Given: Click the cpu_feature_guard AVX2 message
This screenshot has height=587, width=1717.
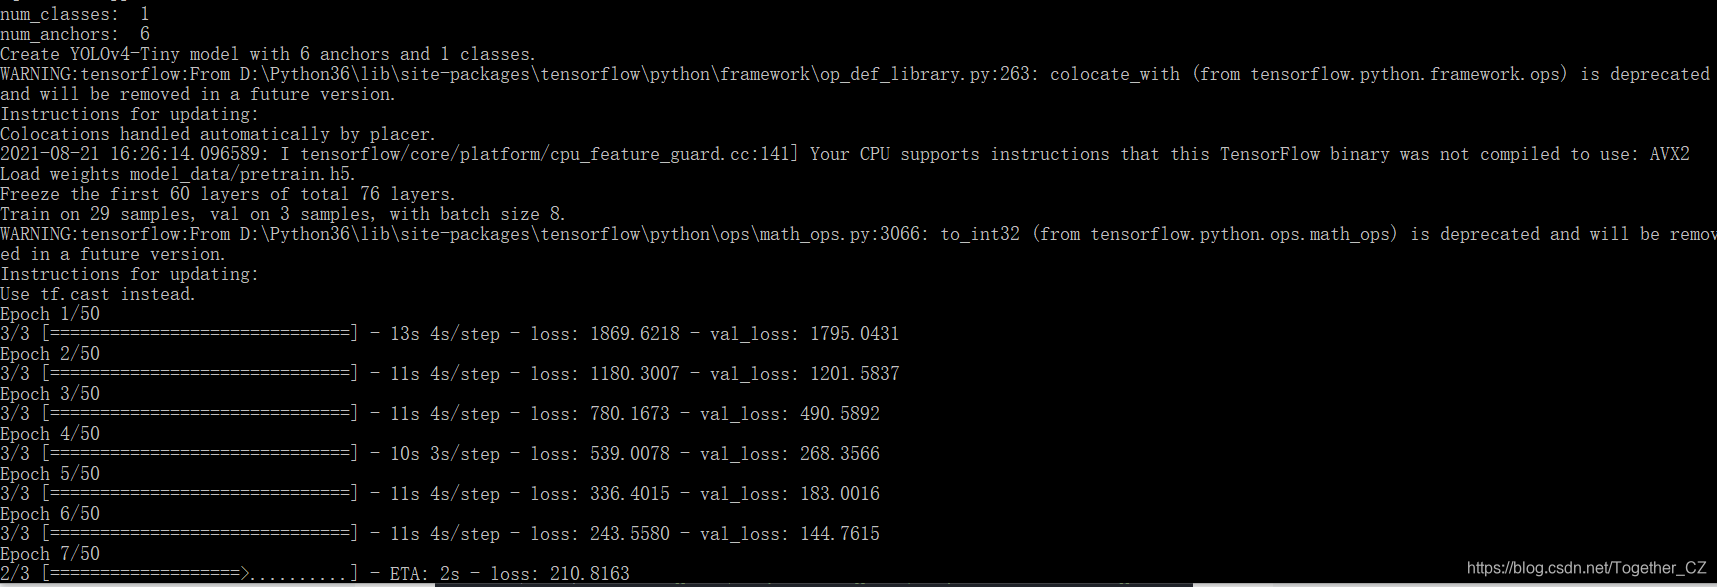Looking at the screenshot, I should [x=845, y=154].
